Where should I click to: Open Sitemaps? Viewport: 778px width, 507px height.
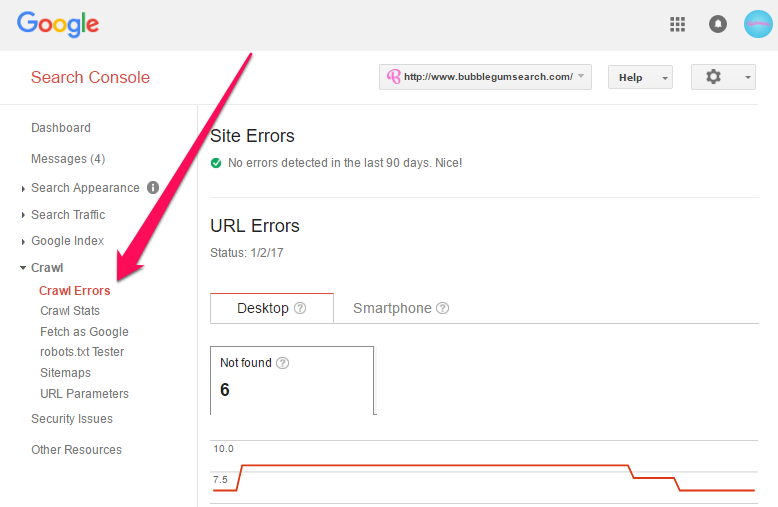pyautogui.click(x=65, y=373)
